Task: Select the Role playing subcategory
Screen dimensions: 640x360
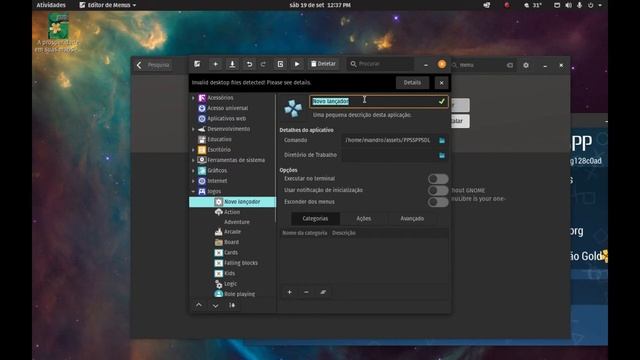Action: click(239, 294)
